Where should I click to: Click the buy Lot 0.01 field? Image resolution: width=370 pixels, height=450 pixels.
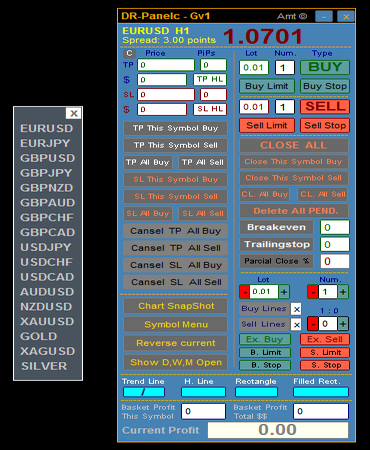[x=254, y=68]
